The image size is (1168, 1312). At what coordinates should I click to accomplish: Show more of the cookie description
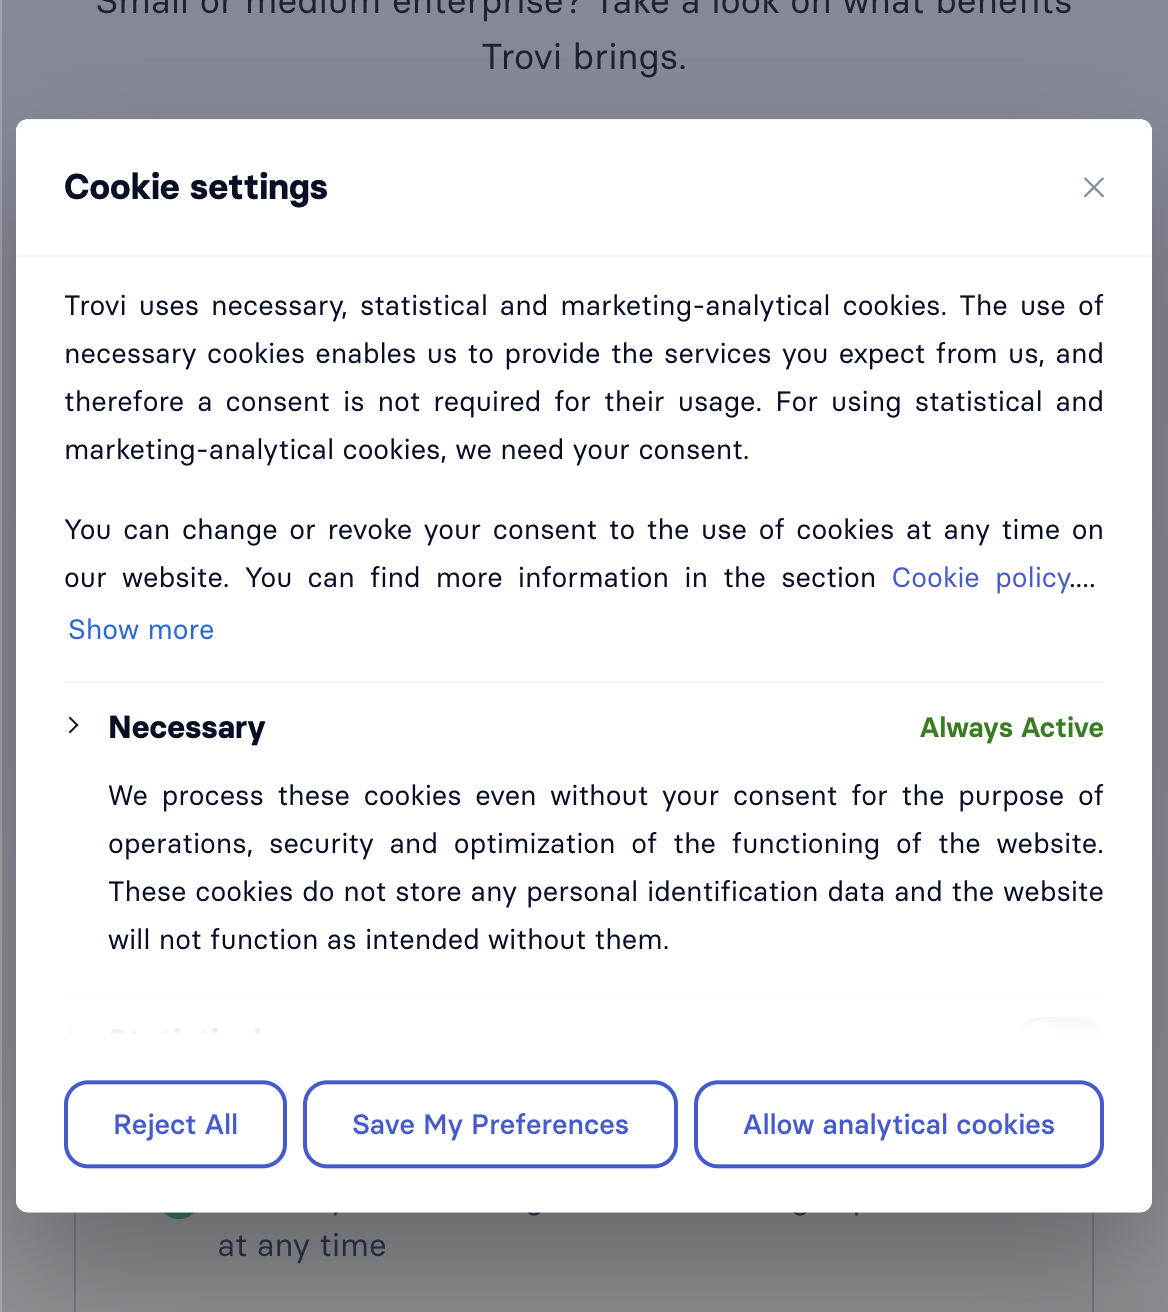(x=141, y=630)
